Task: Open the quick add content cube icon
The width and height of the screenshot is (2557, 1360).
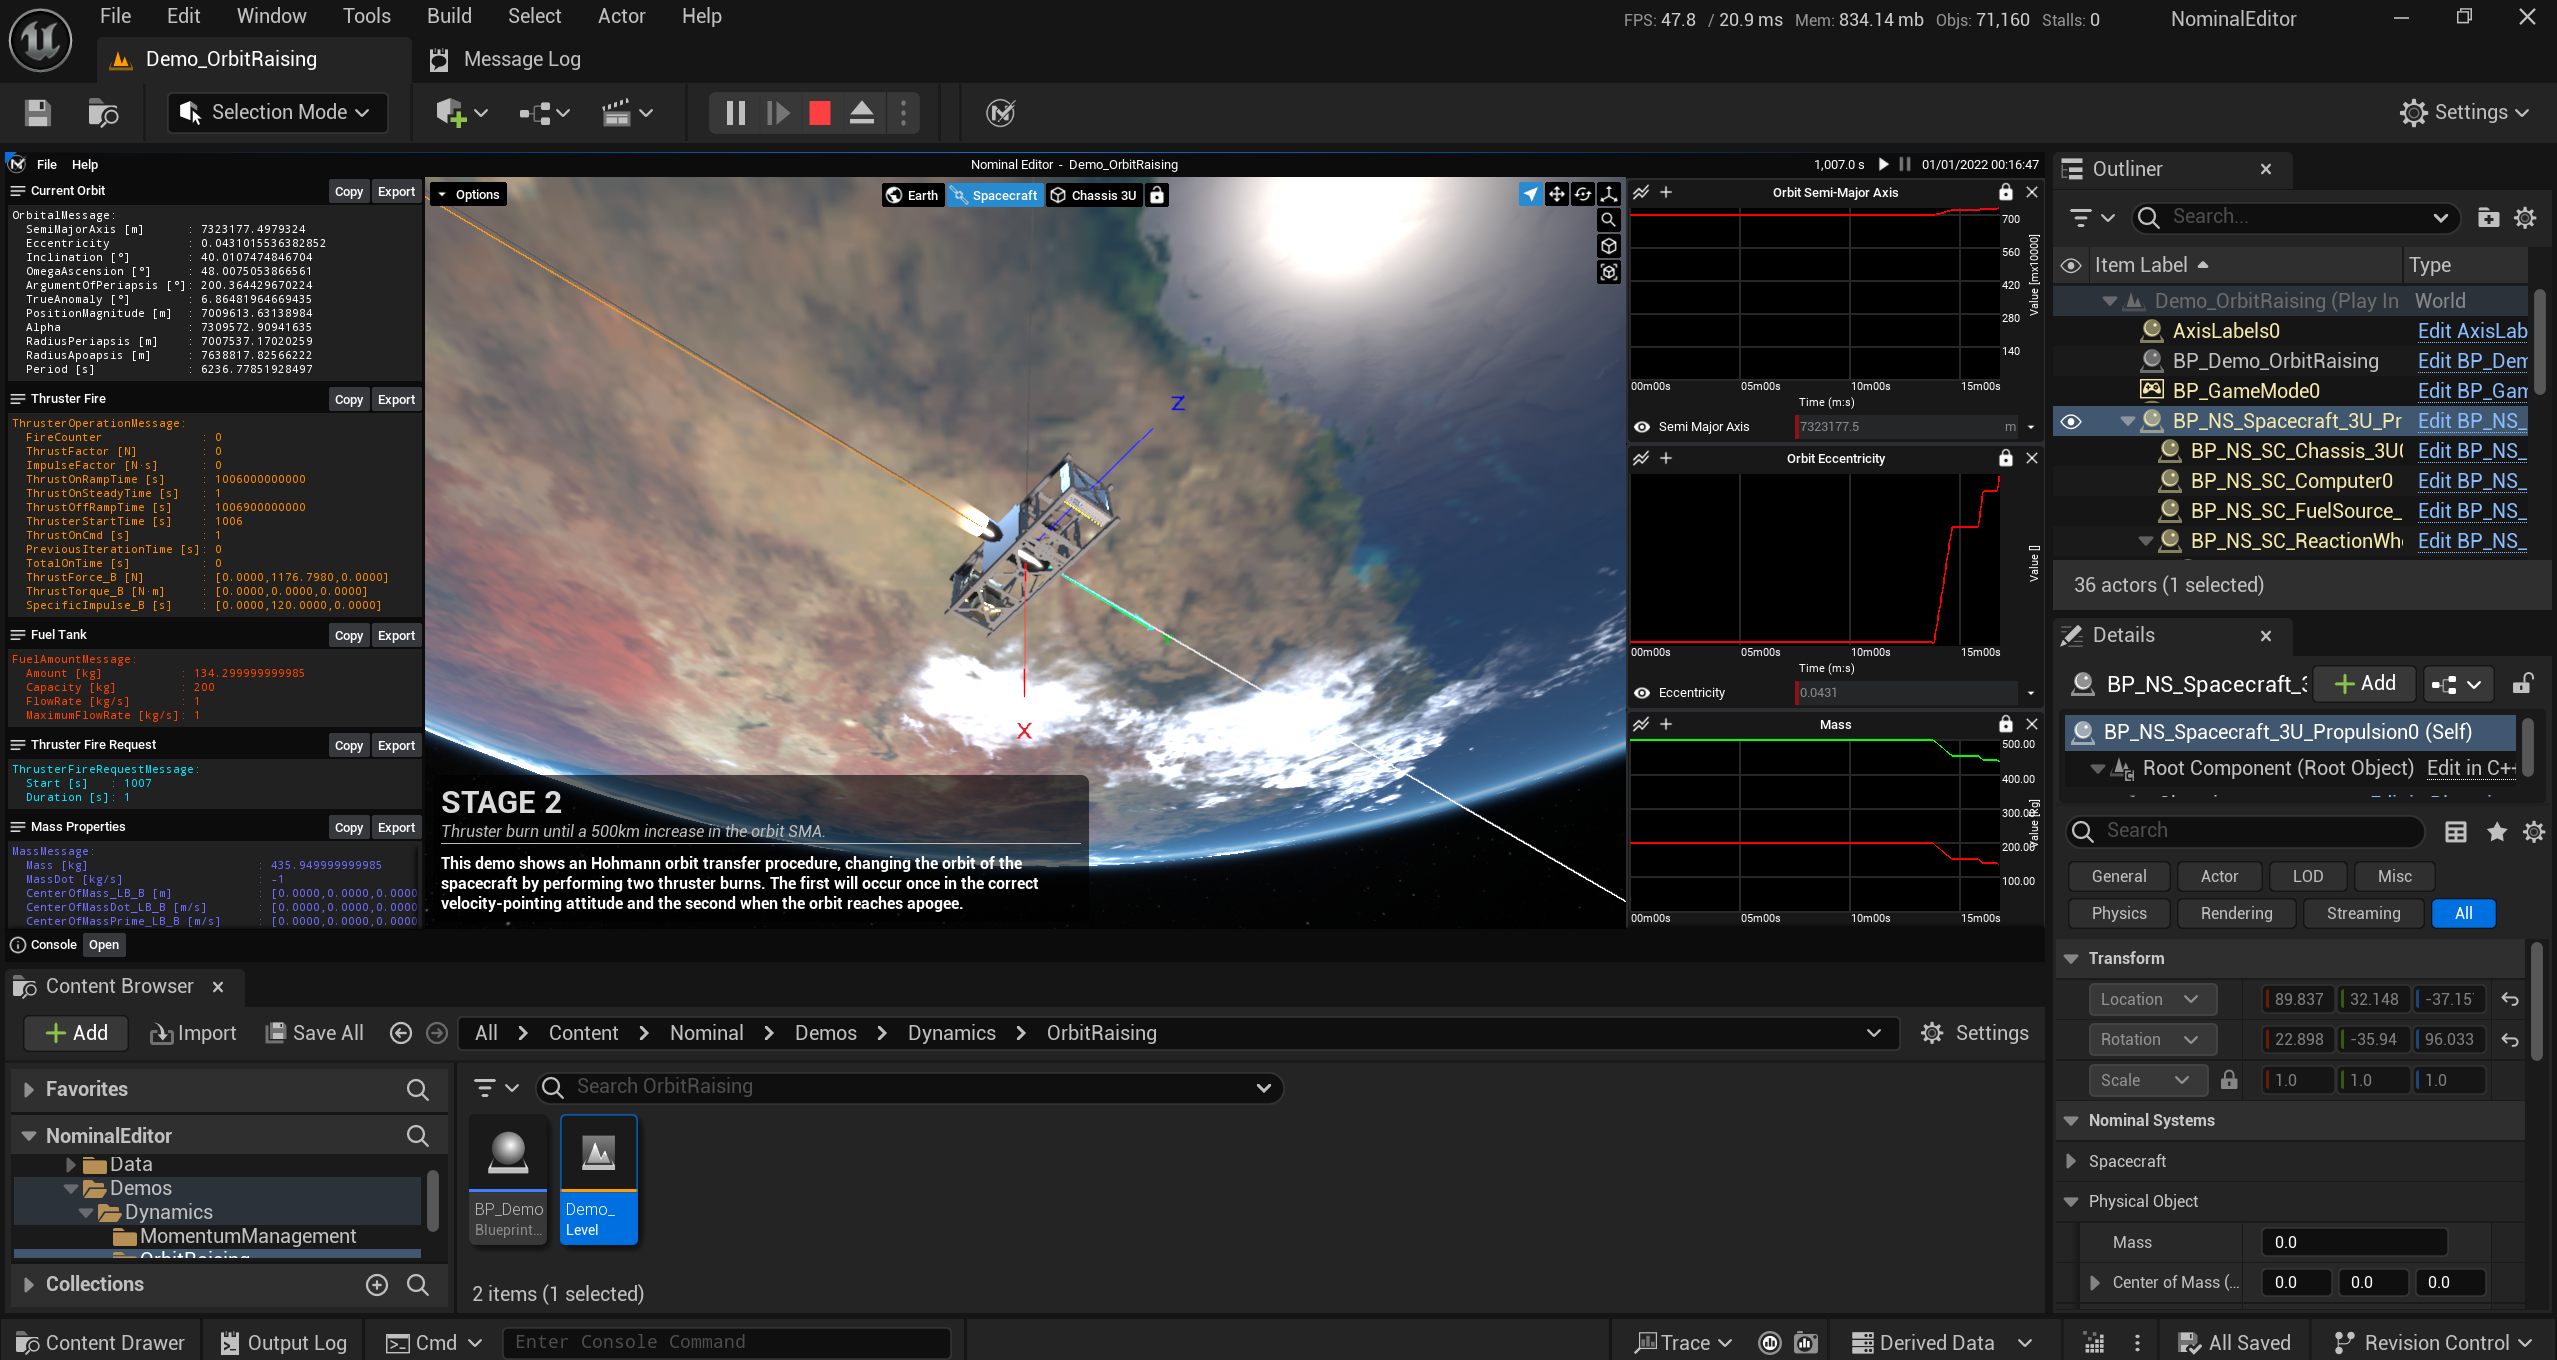Action: click(461, 113)
